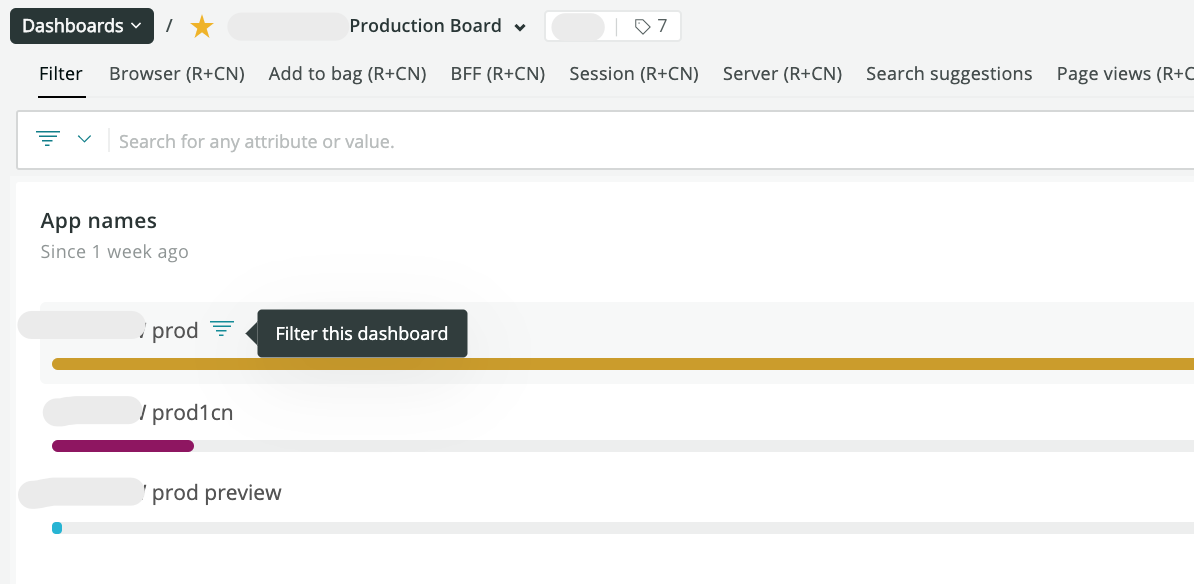Open the Session (R+CN) tab
Screen dimensions: 1194x584
[x=633, y=73]
